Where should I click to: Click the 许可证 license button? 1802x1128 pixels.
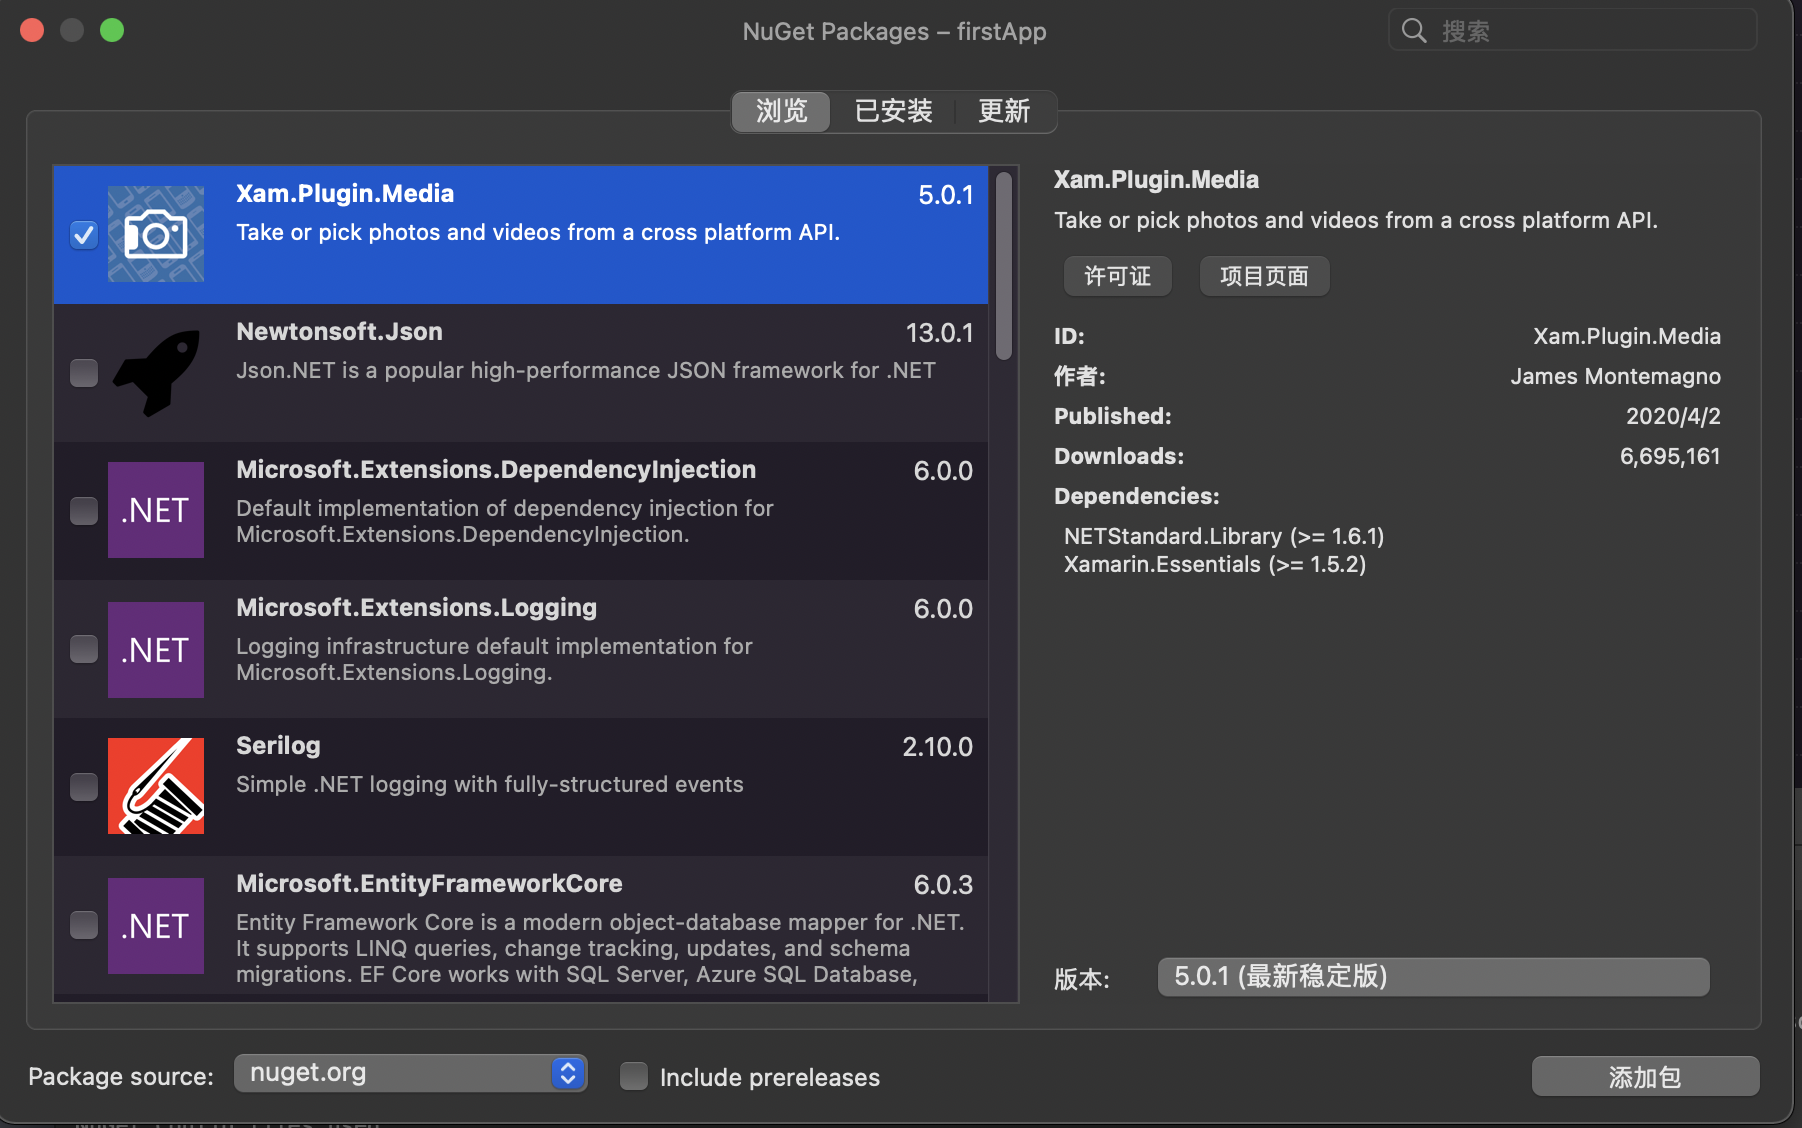coord(1117,276)
